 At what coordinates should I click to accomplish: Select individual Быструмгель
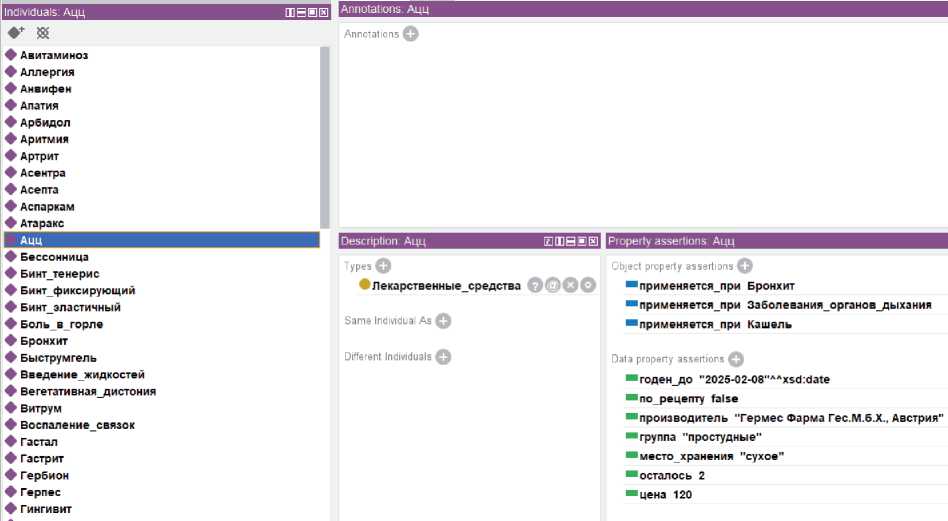(x=59, y=358)
